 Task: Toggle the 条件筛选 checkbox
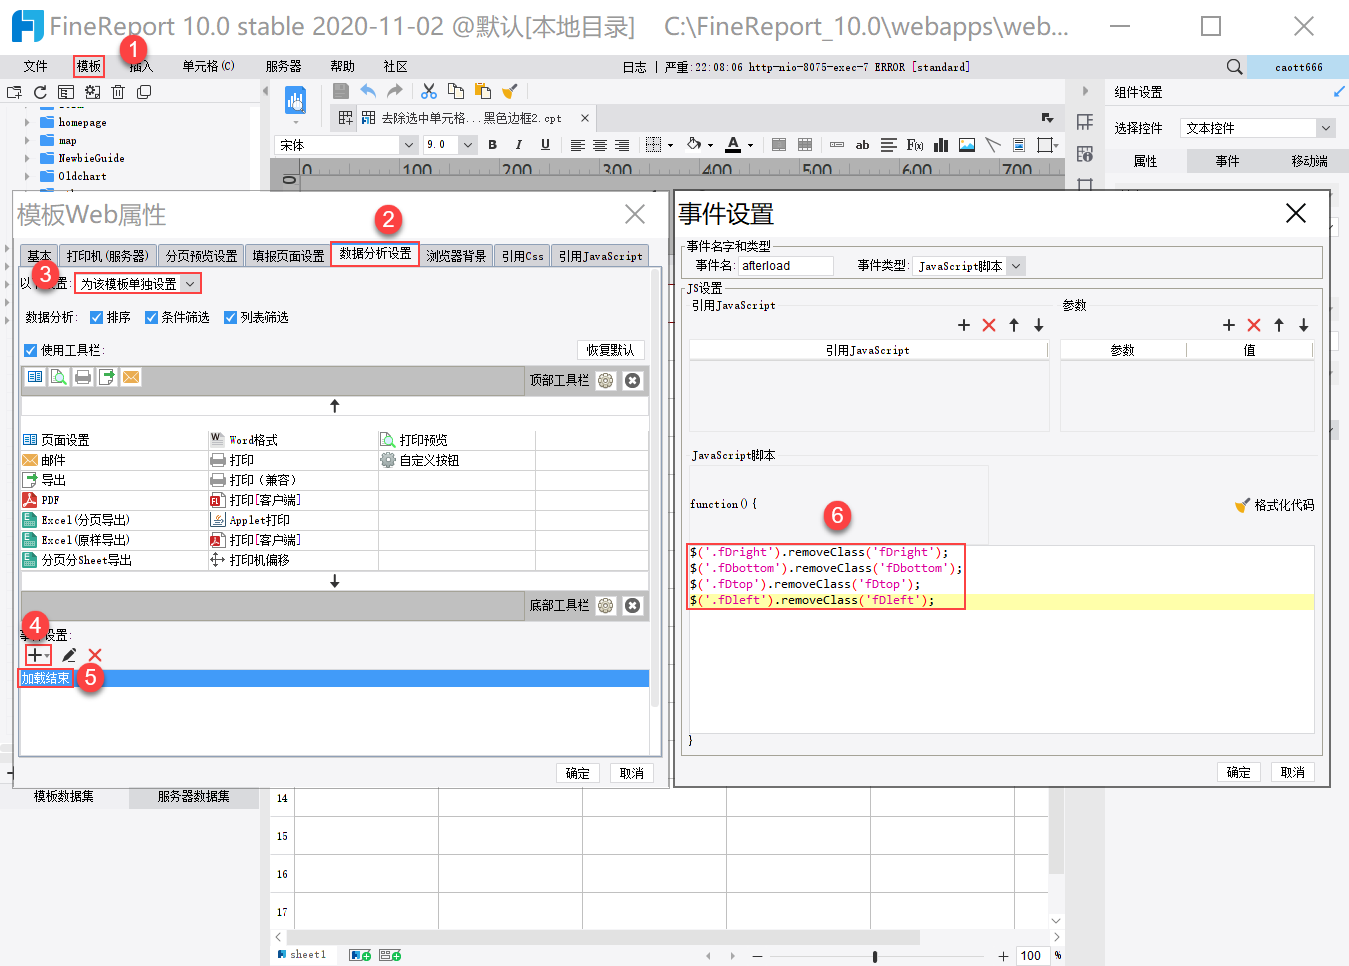(x=152, y=318)
